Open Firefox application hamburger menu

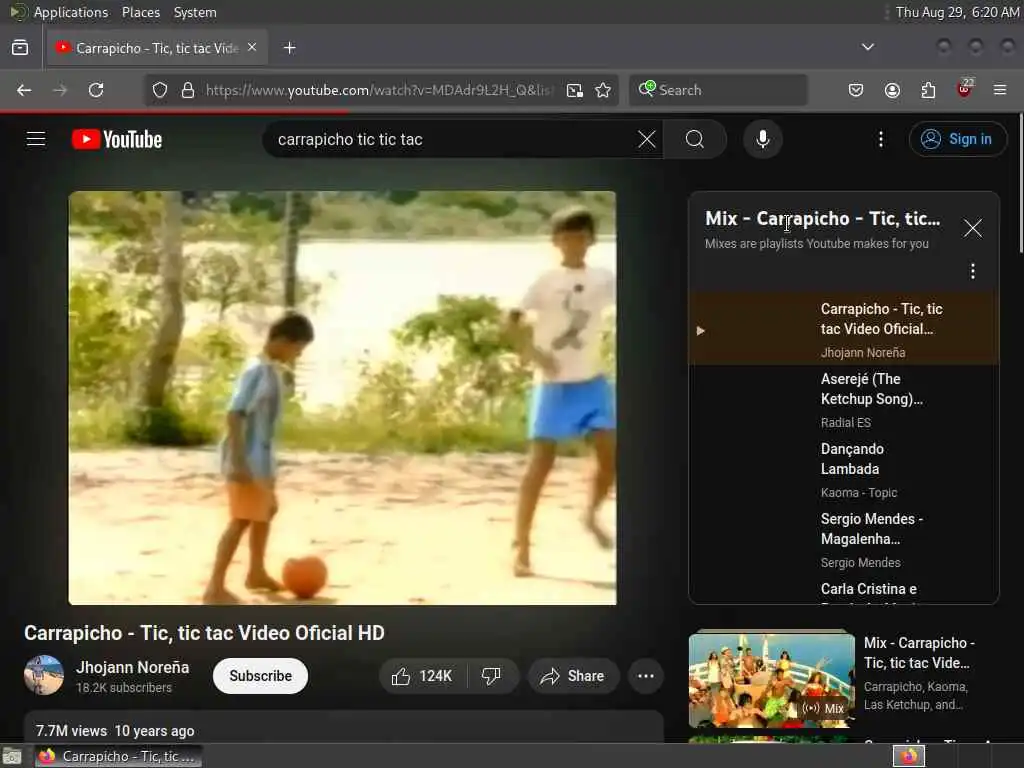(1000, 90)
